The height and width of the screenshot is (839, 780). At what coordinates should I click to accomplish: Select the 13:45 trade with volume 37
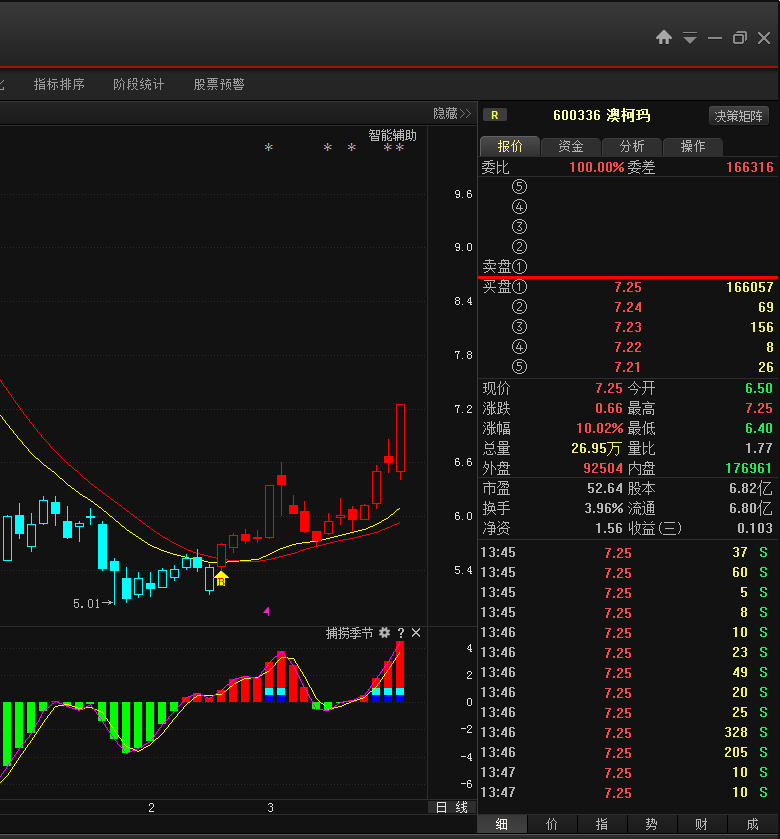[625, 552]
